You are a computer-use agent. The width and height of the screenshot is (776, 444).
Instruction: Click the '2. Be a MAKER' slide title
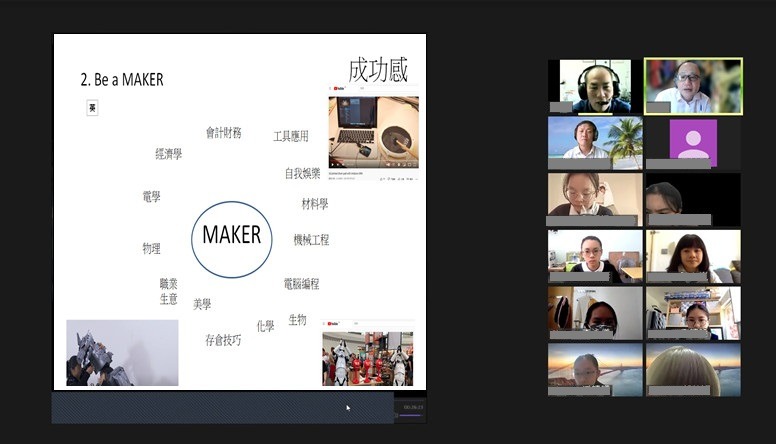coord(121,80)
